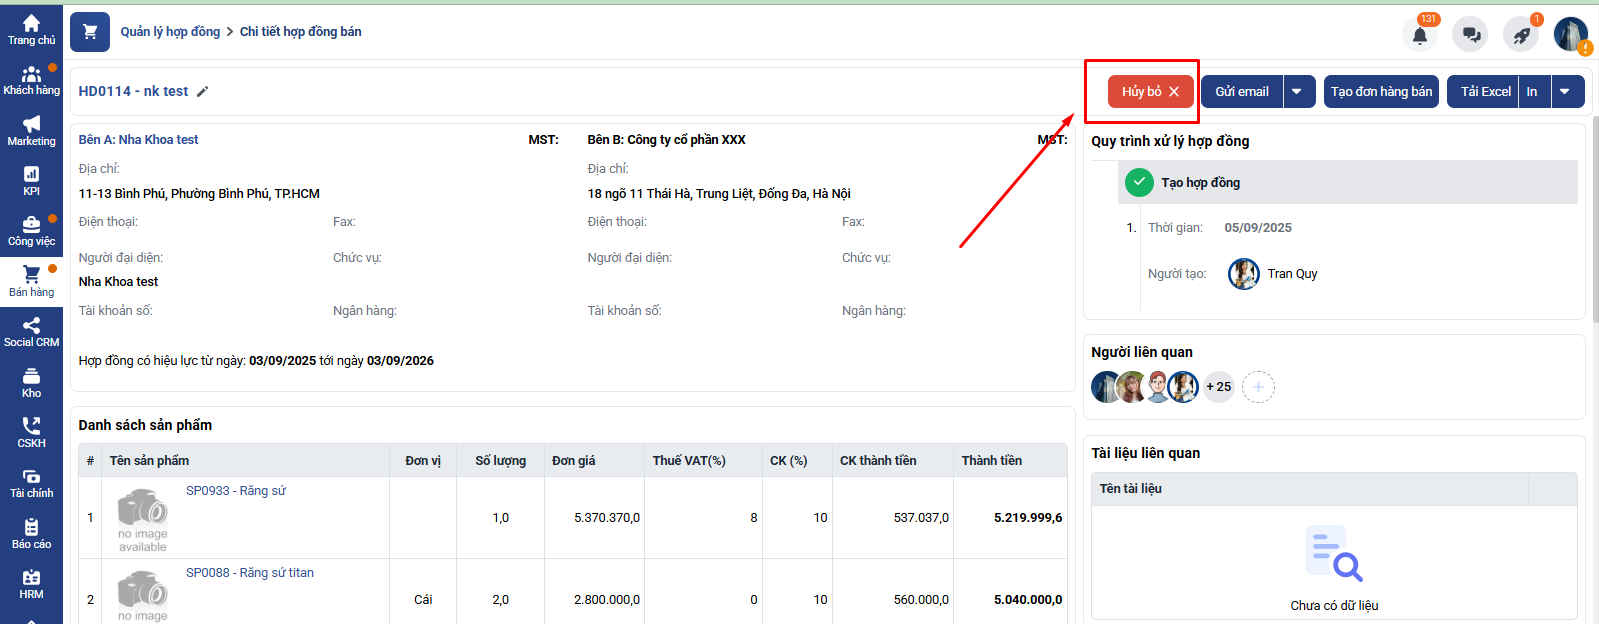Open Kho warehouse module
The image size is (1599, 624).
(31, 382)
